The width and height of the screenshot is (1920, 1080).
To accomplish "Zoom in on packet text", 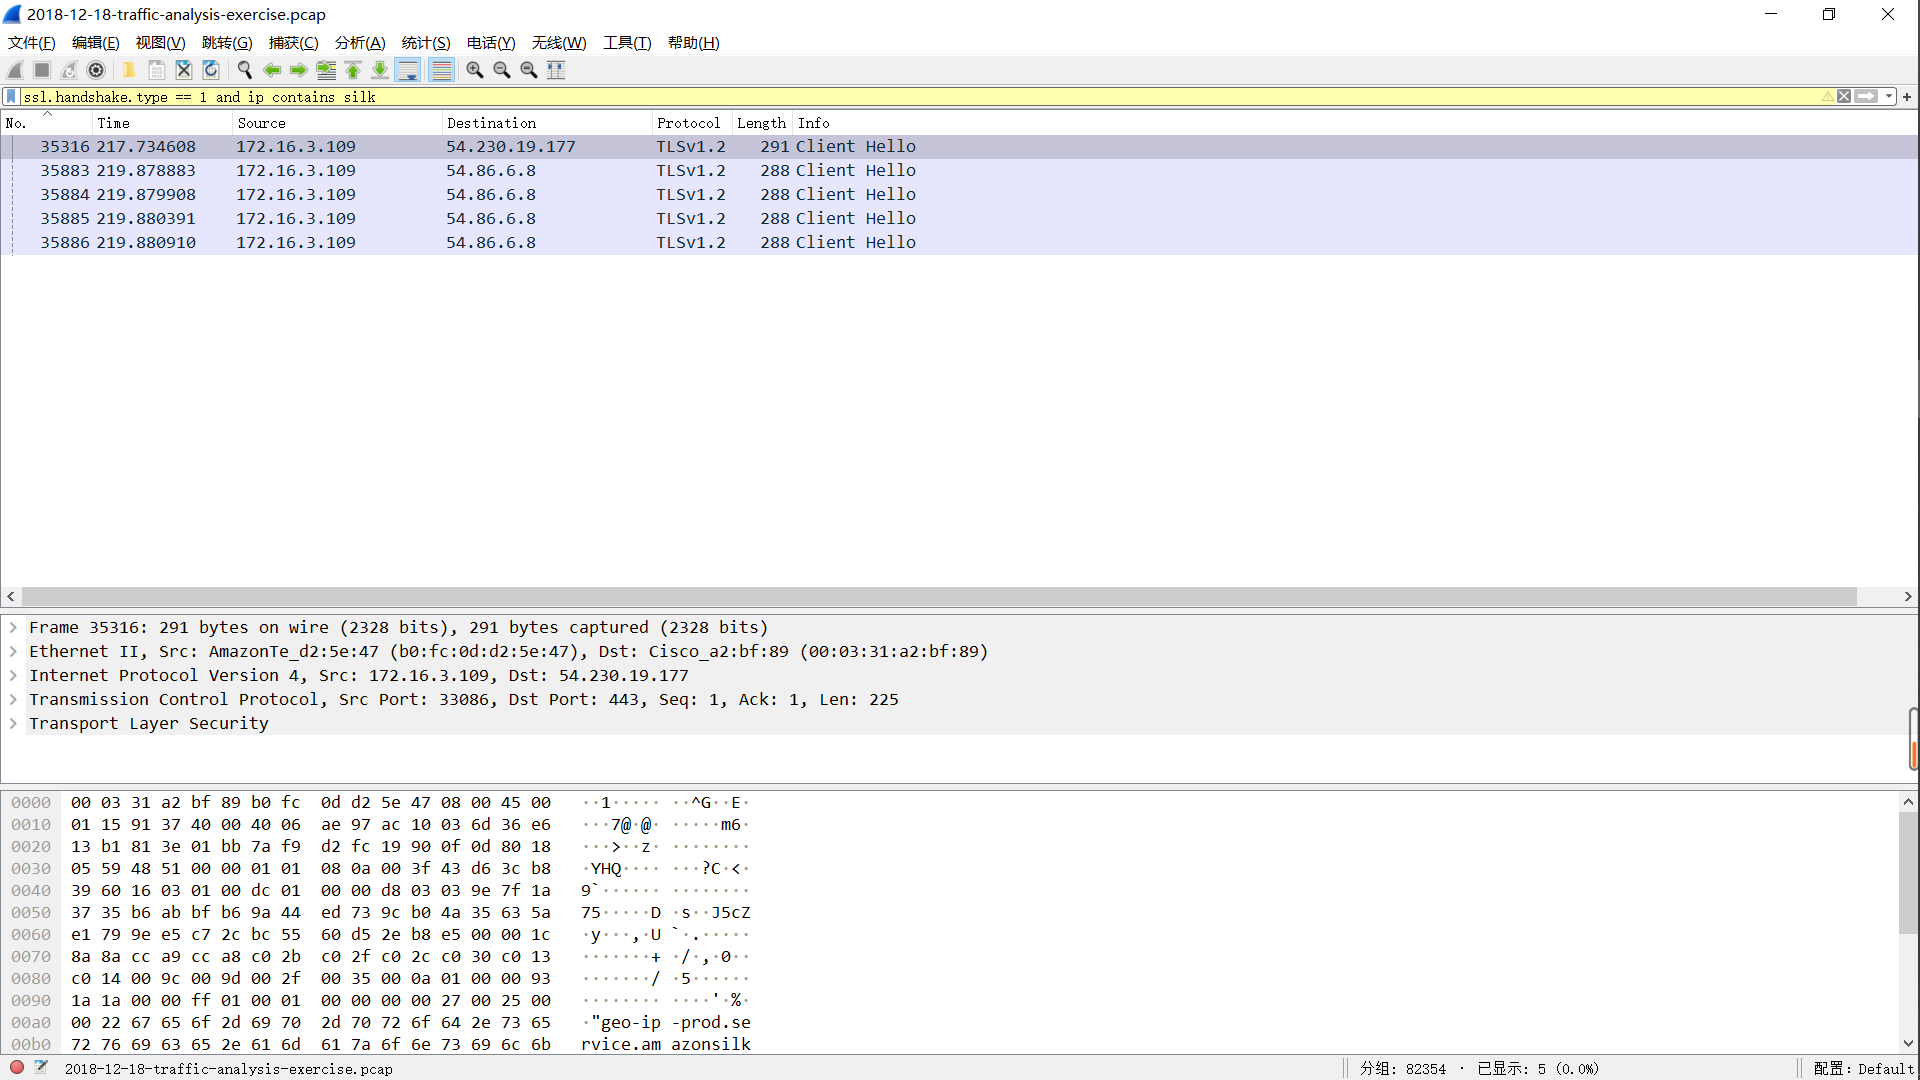I will coord(475,70).
